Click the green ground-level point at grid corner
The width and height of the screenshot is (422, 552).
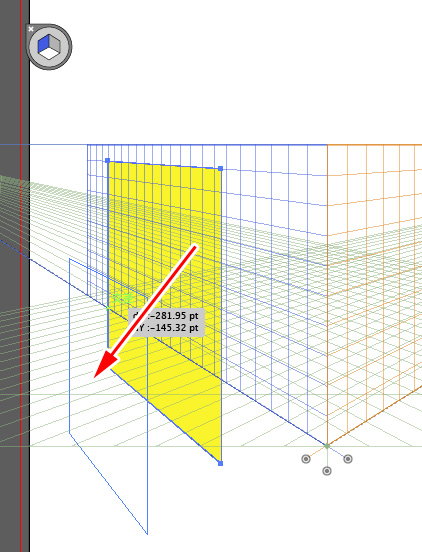pyautogui.click(x=327, y=446)
